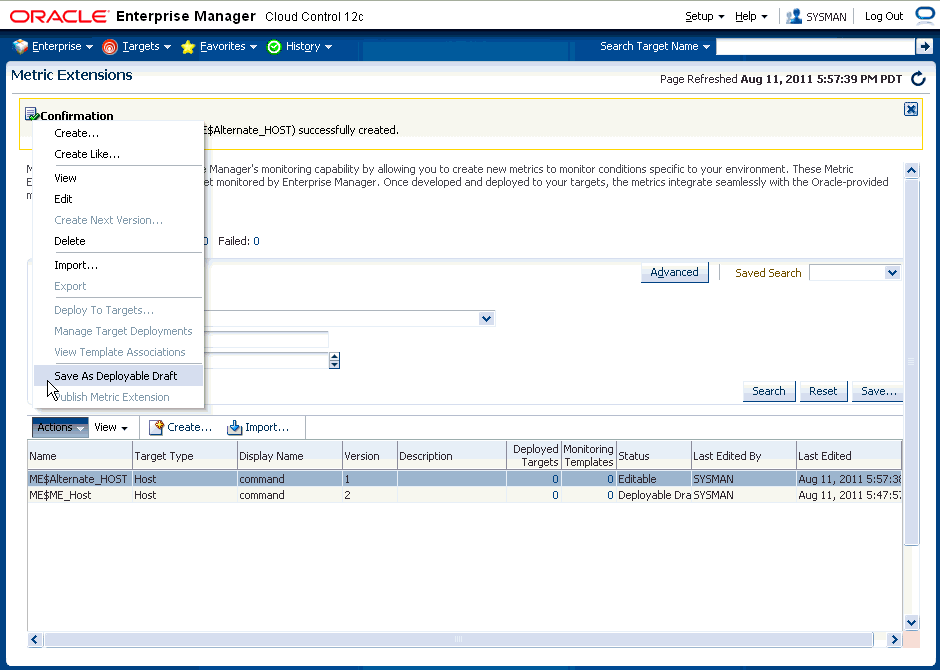
Task: Click the Version column header
Action: click(x=370, y=456)
